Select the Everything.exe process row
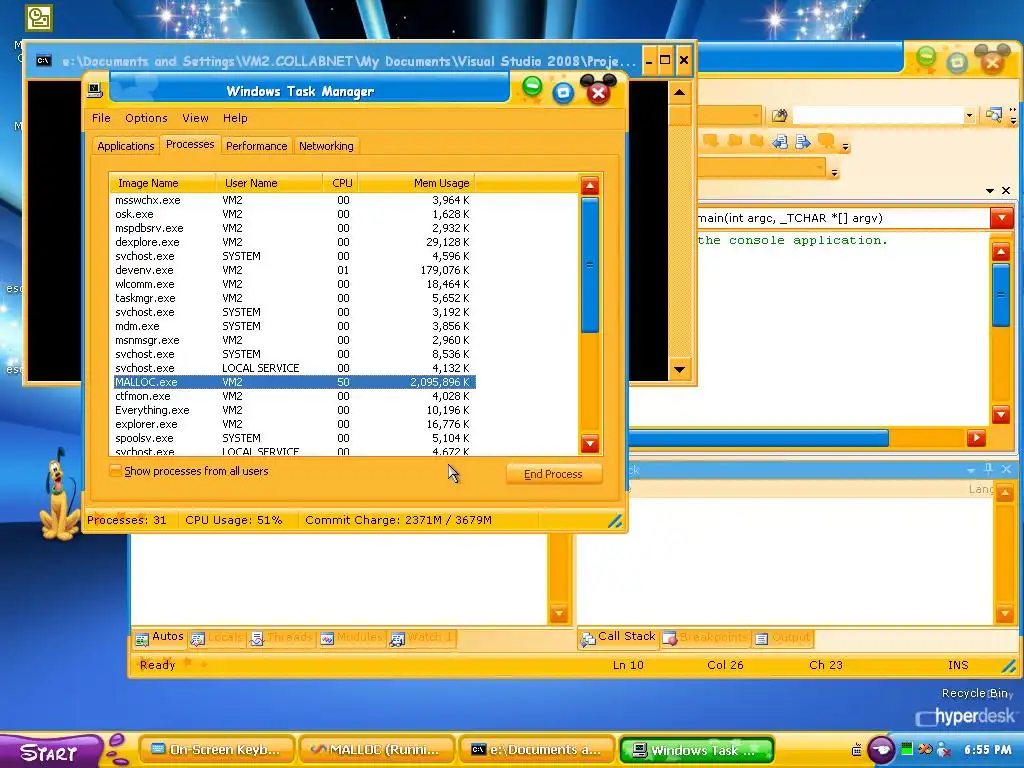The height and width of the screenshot is (768, 1024). pos(294,410)
